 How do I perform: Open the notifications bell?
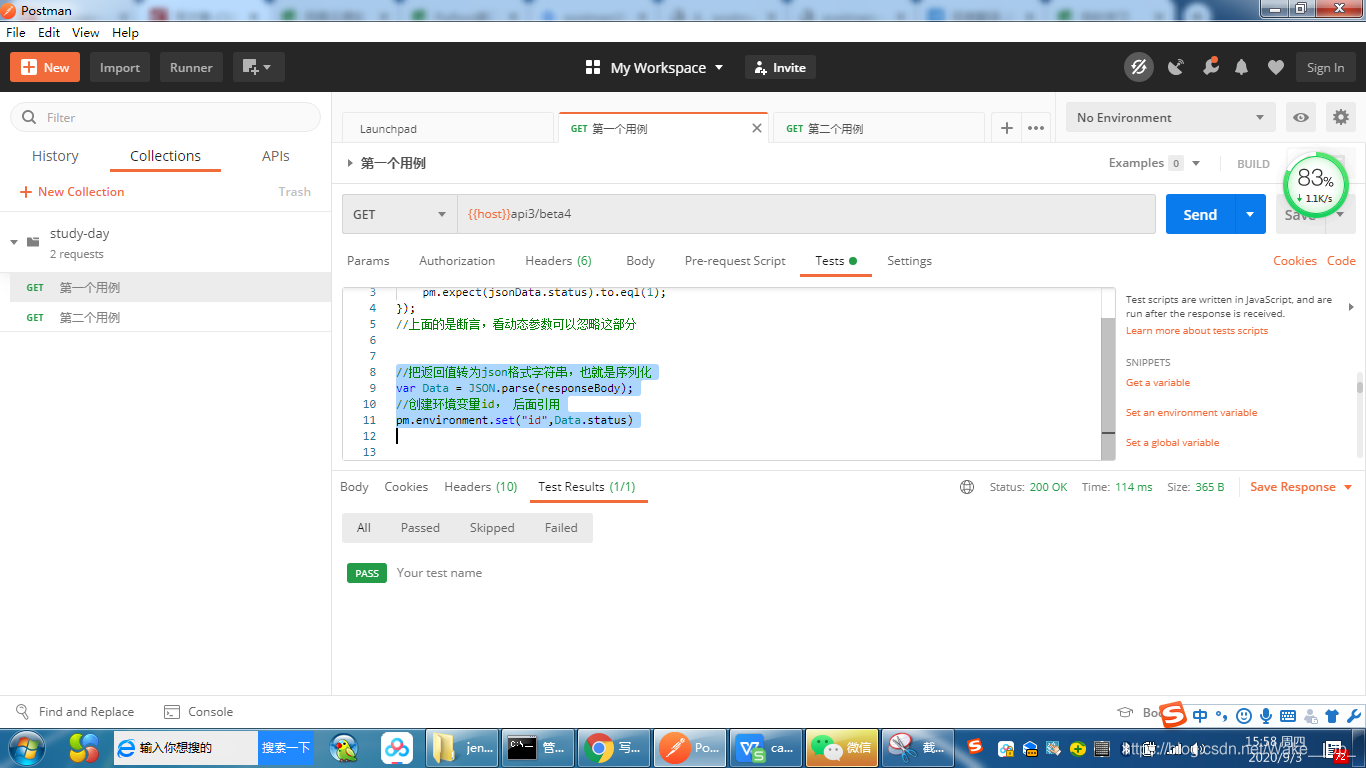pos(1242,67)
